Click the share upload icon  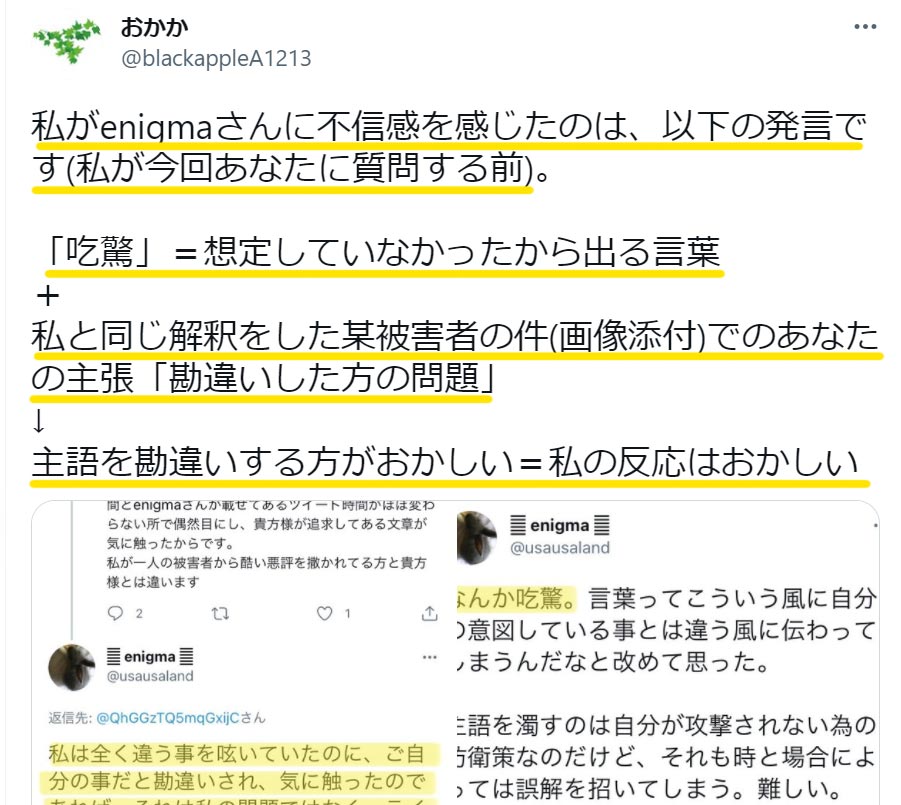point(429,614)
